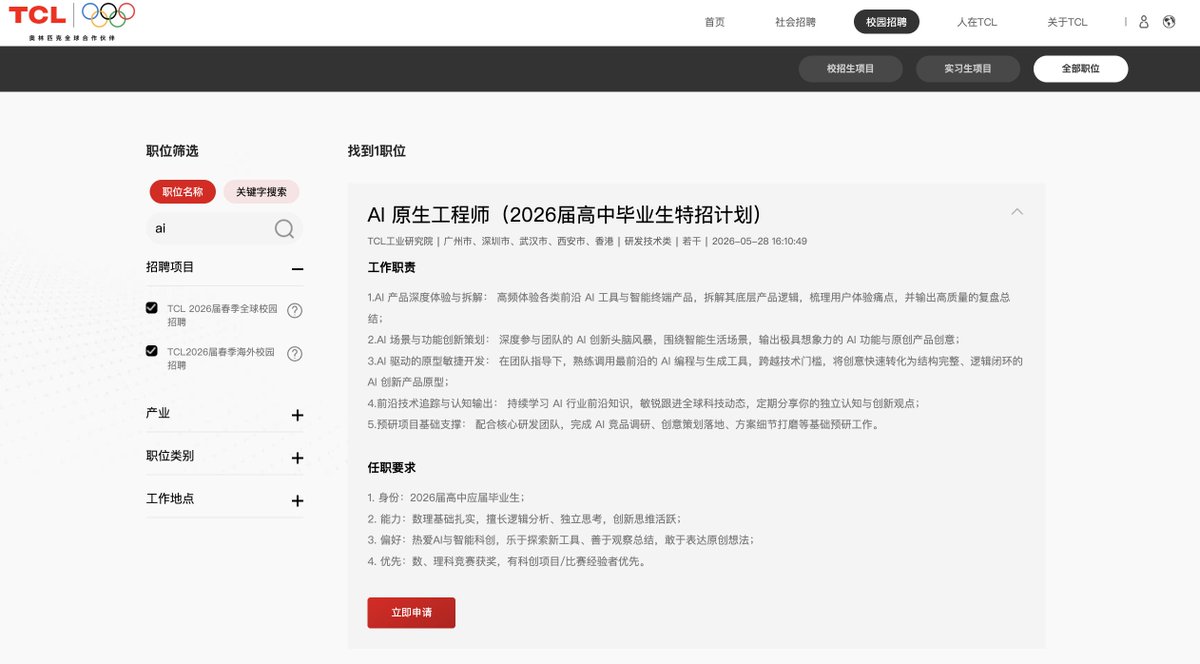Click requirement line 身份：2026届高中应届毕业生
This screenshot has height=664, width=1200.
446,497
